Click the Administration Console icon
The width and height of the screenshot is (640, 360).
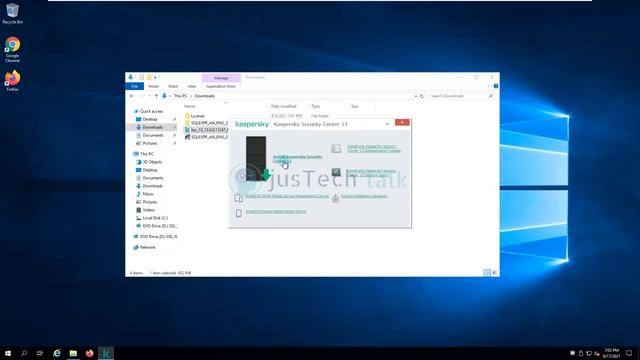[x=336, y=149]
